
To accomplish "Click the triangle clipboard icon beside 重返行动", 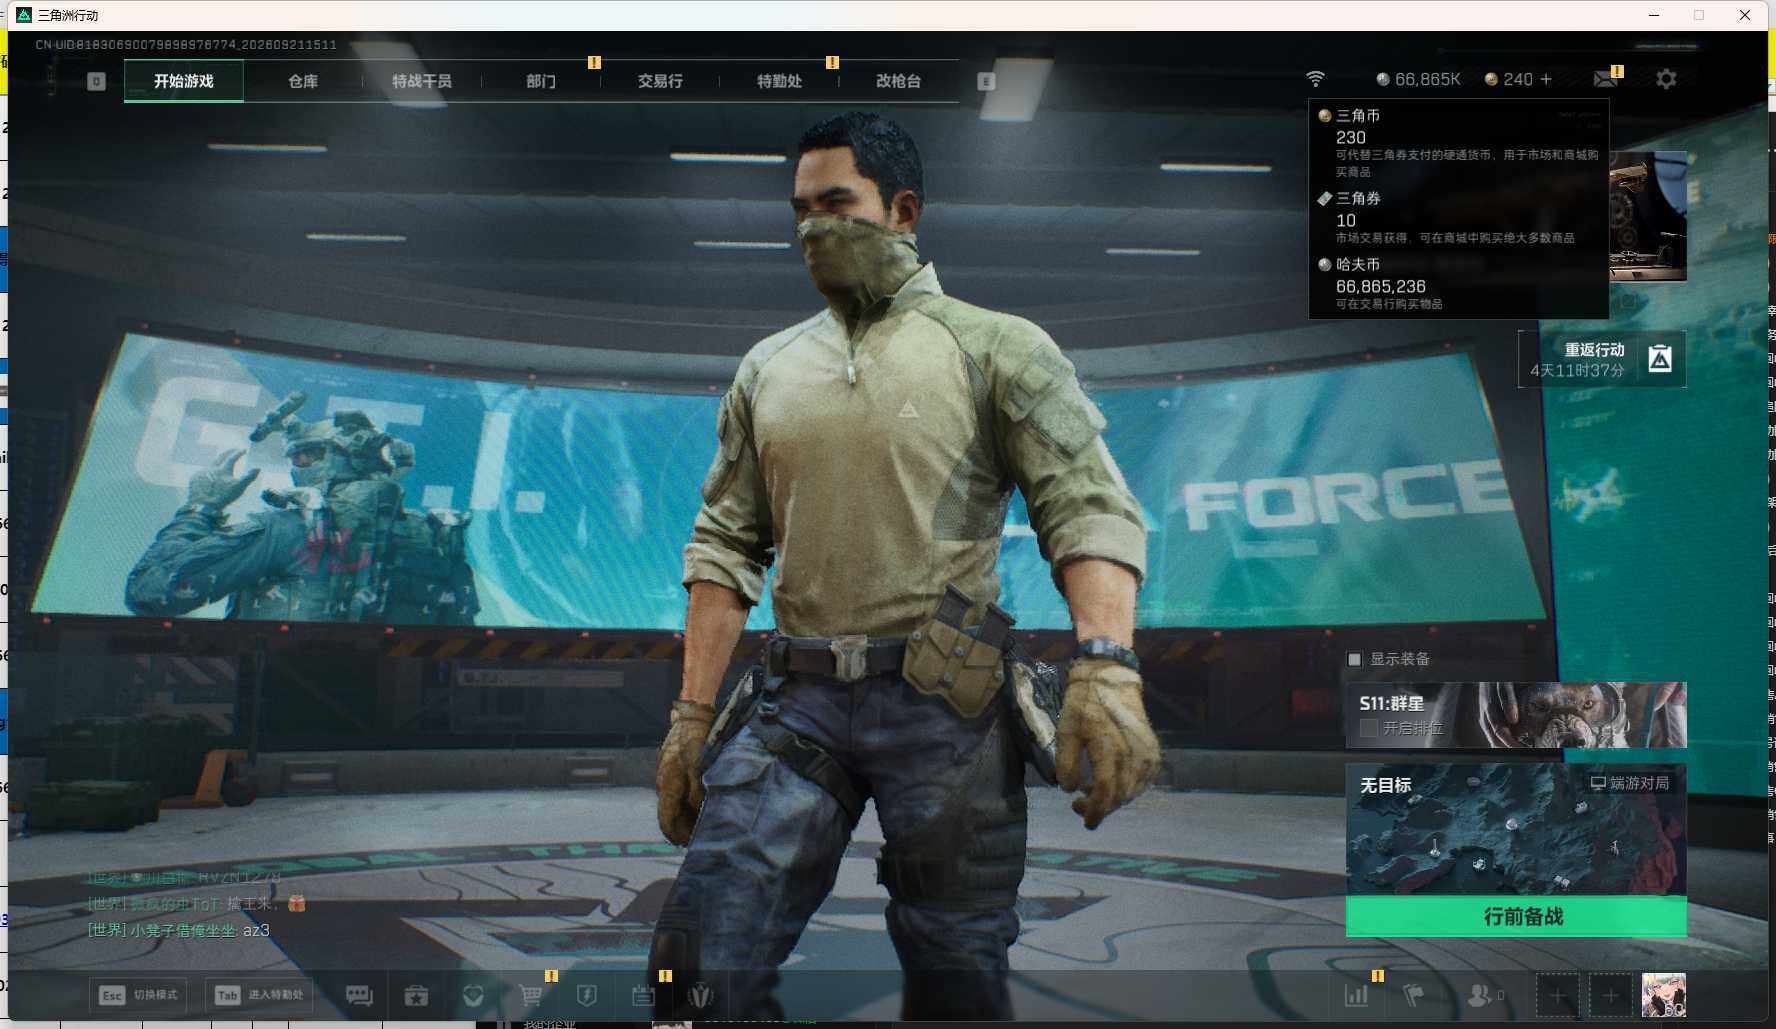I will 1660,358.
